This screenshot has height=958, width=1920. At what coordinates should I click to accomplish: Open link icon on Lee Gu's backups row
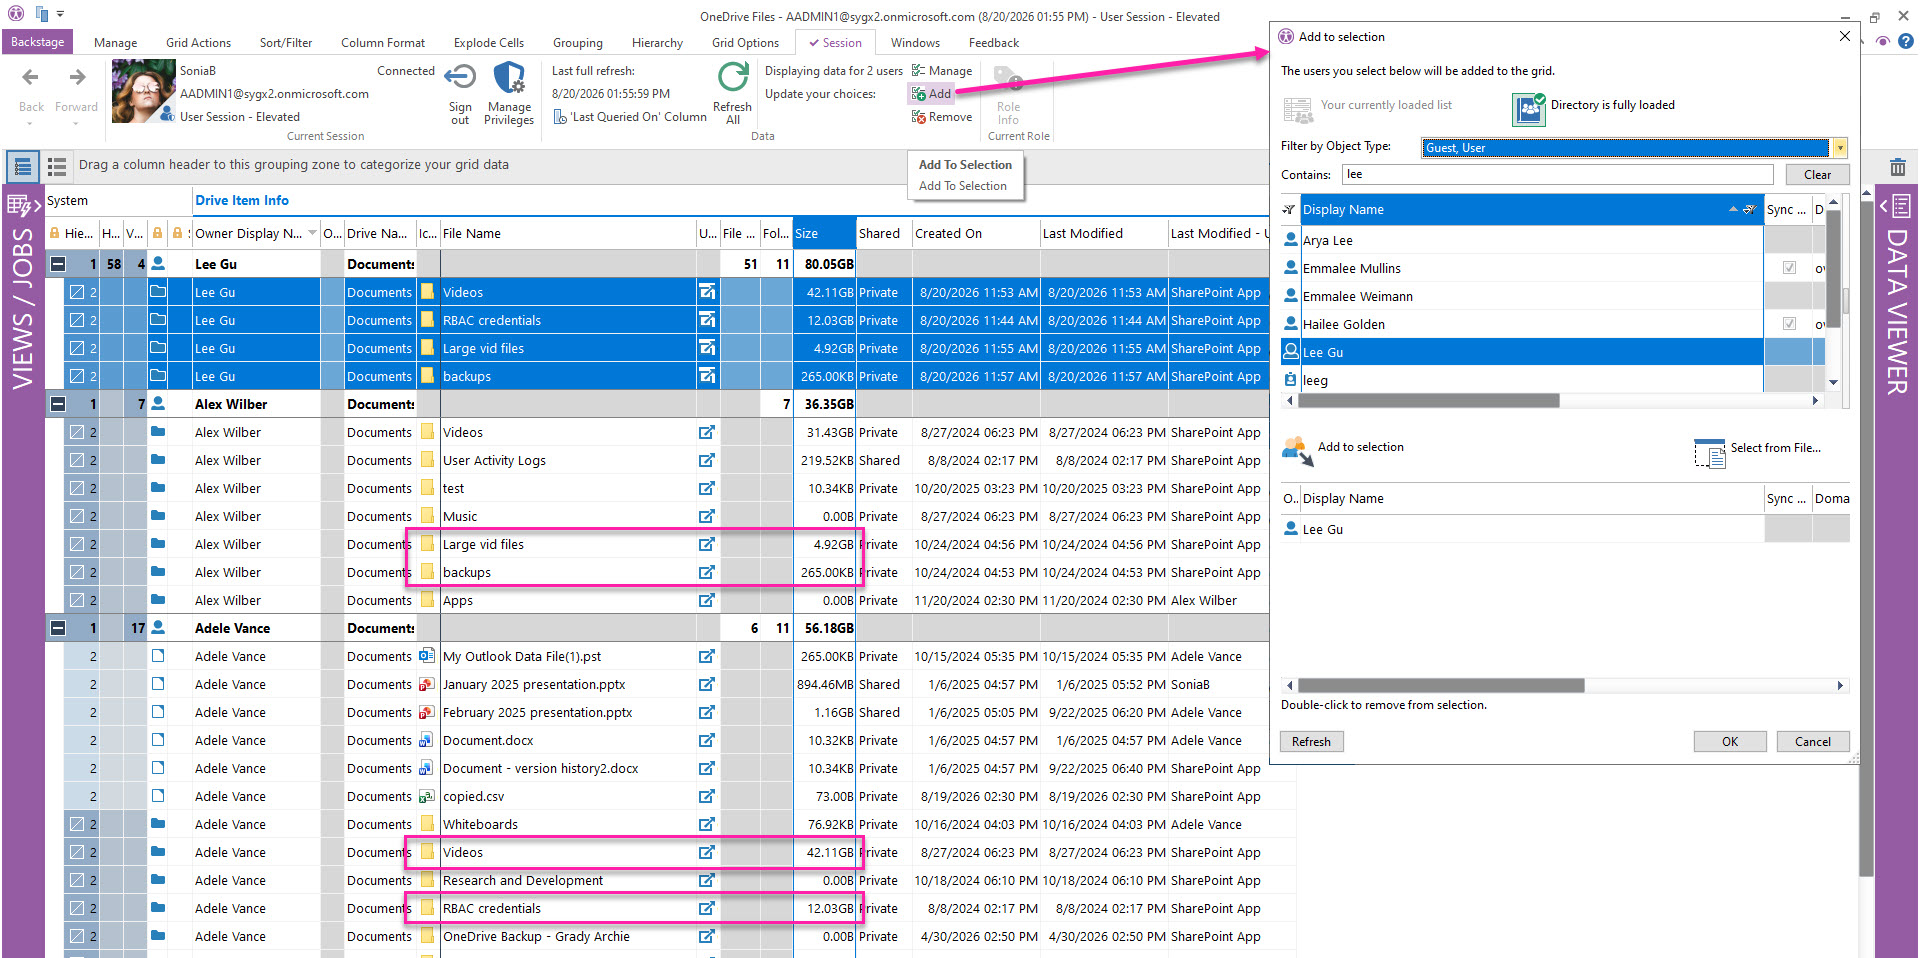707,377
